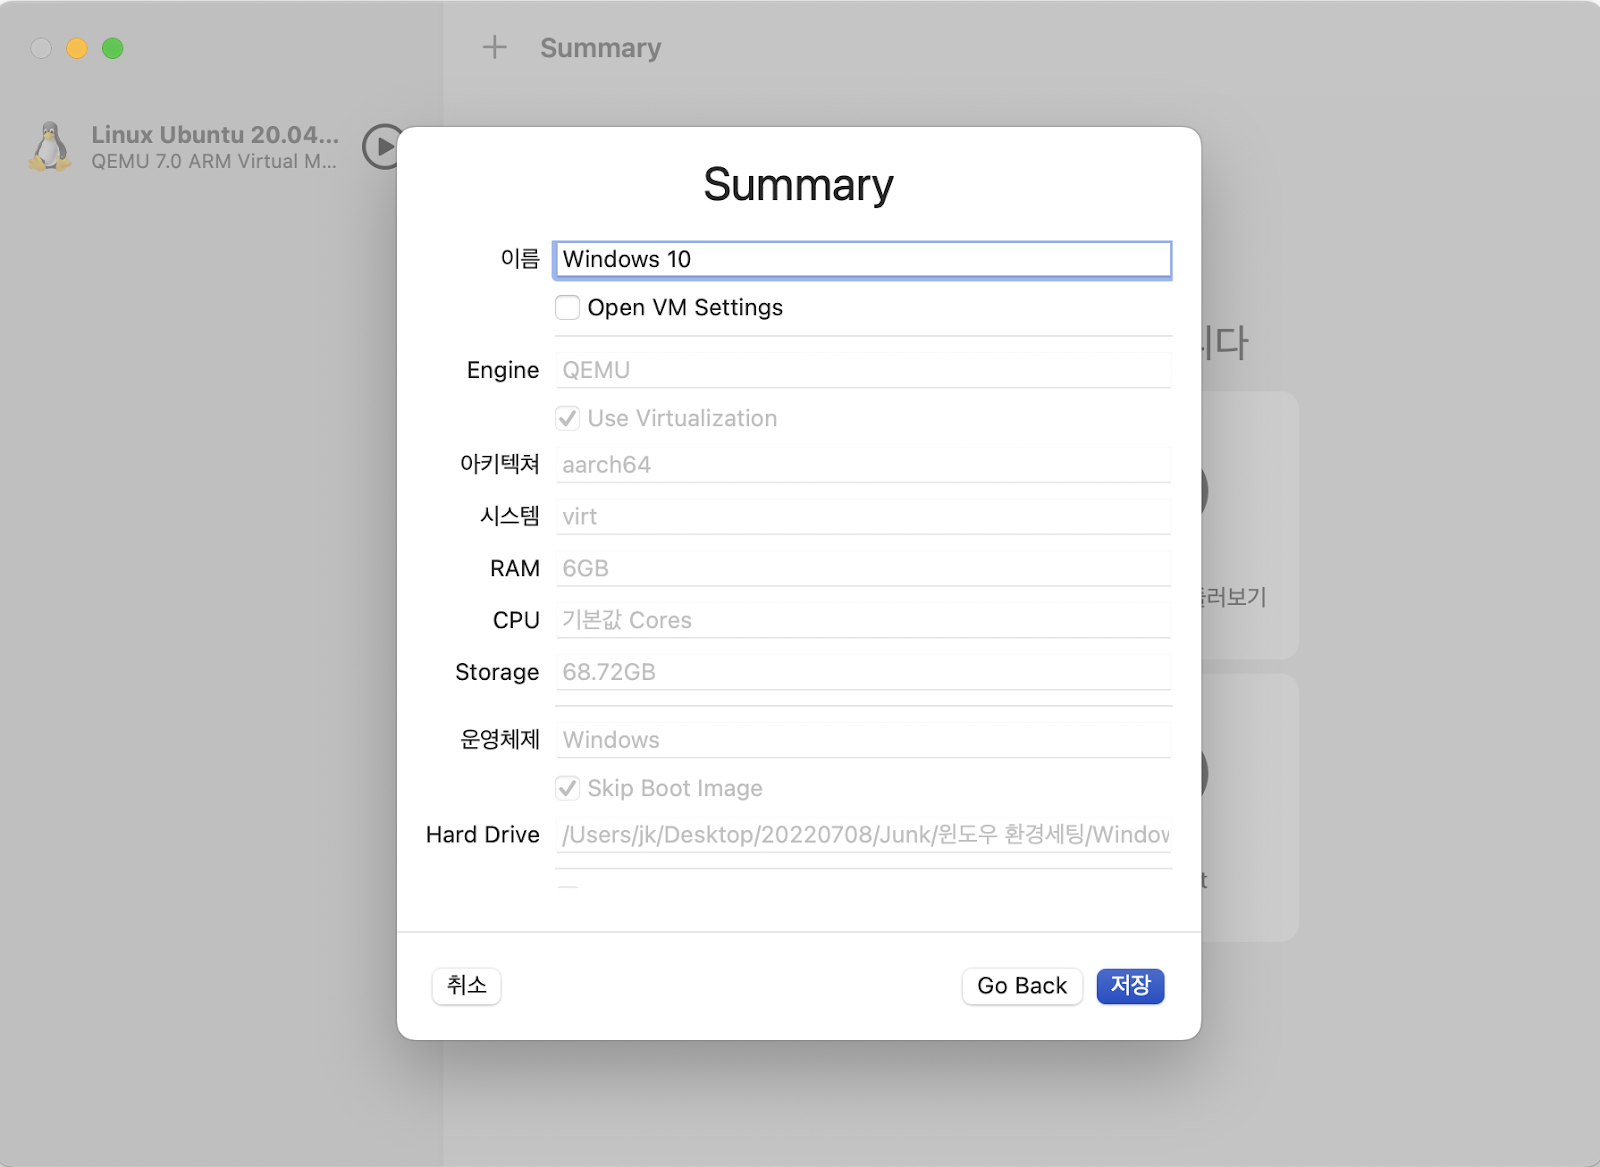Click the green zoom window button
Screen dimensions: 1600x1167
pos(113,48)
